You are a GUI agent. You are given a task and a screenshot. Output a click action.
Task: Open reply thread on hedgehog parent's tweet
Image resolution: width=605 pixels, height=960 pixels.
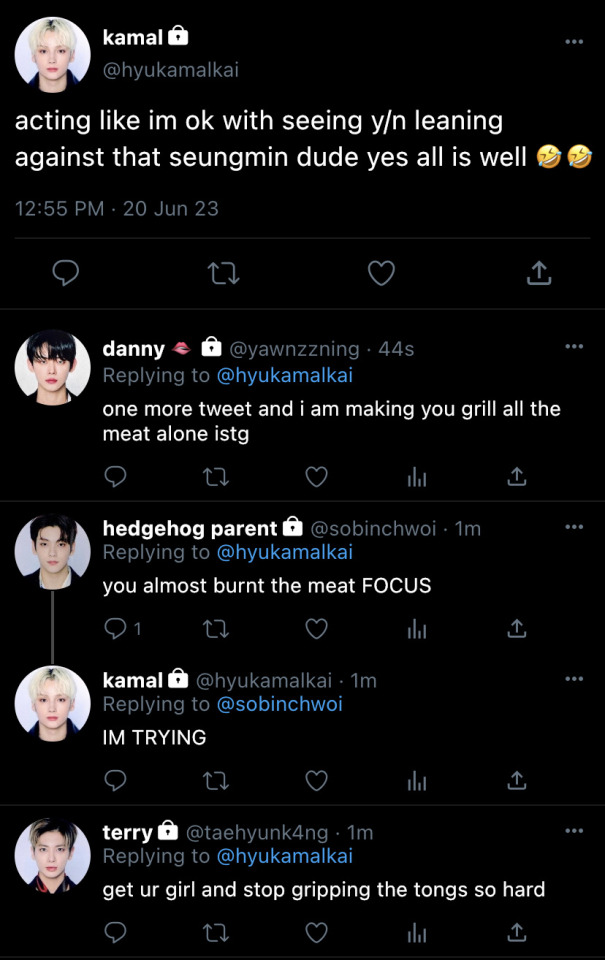click(x=122, y=629)
